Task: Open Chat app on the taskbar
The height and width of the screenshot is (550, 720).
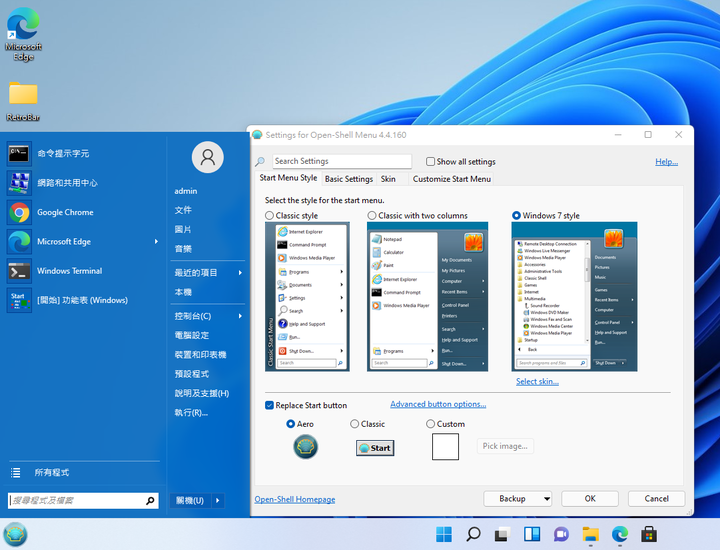Action: pos(561,534)
